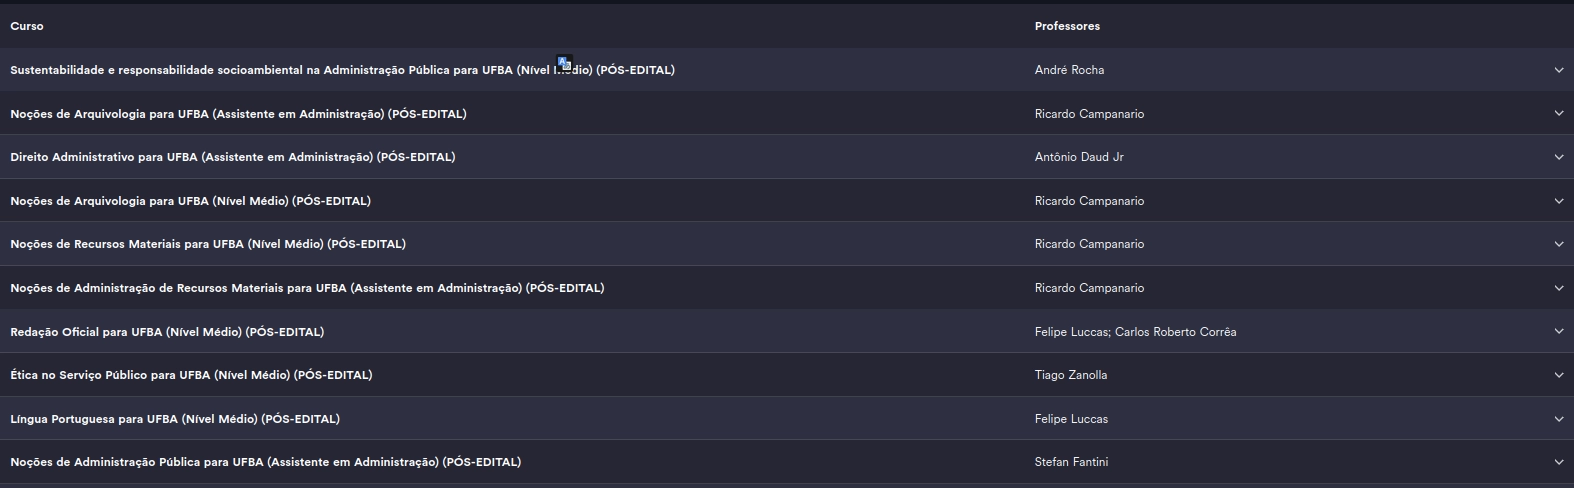Screen dimensions: 1574x488
Task: Select Língua Portuguesa para UFBA course title
Action: point(175,419)
